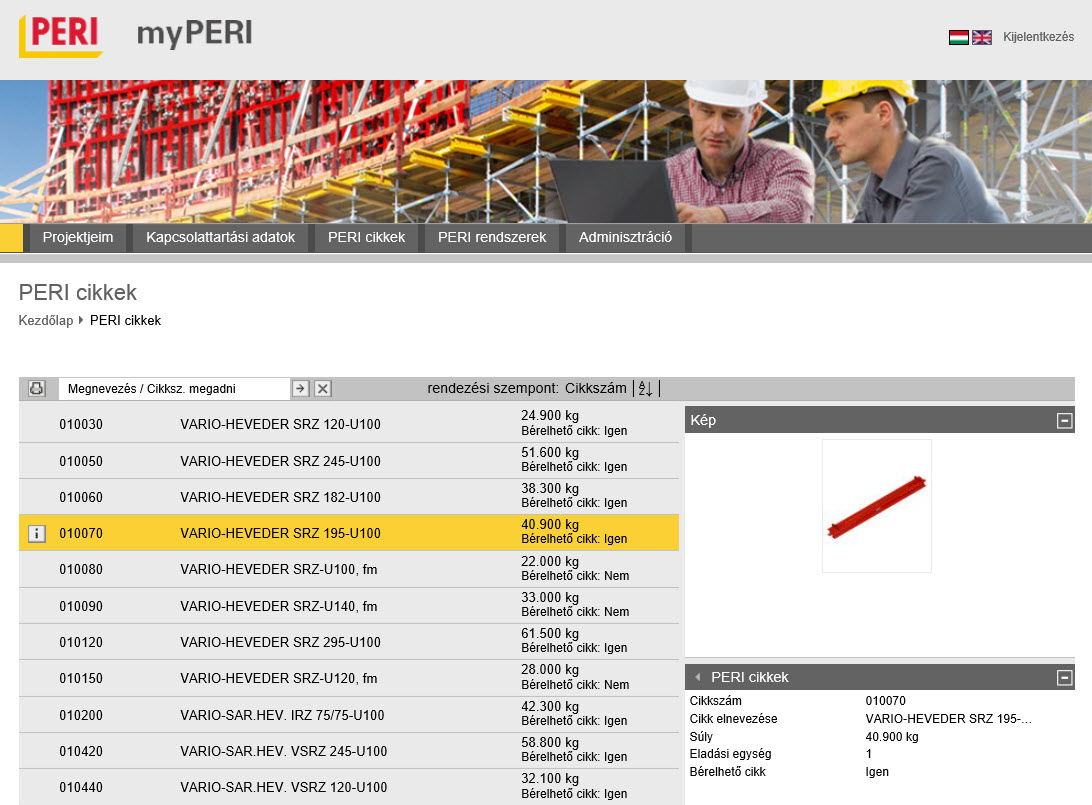Click the 61.500 kg weight value
1092x805 pixels.
pos(550,634)
